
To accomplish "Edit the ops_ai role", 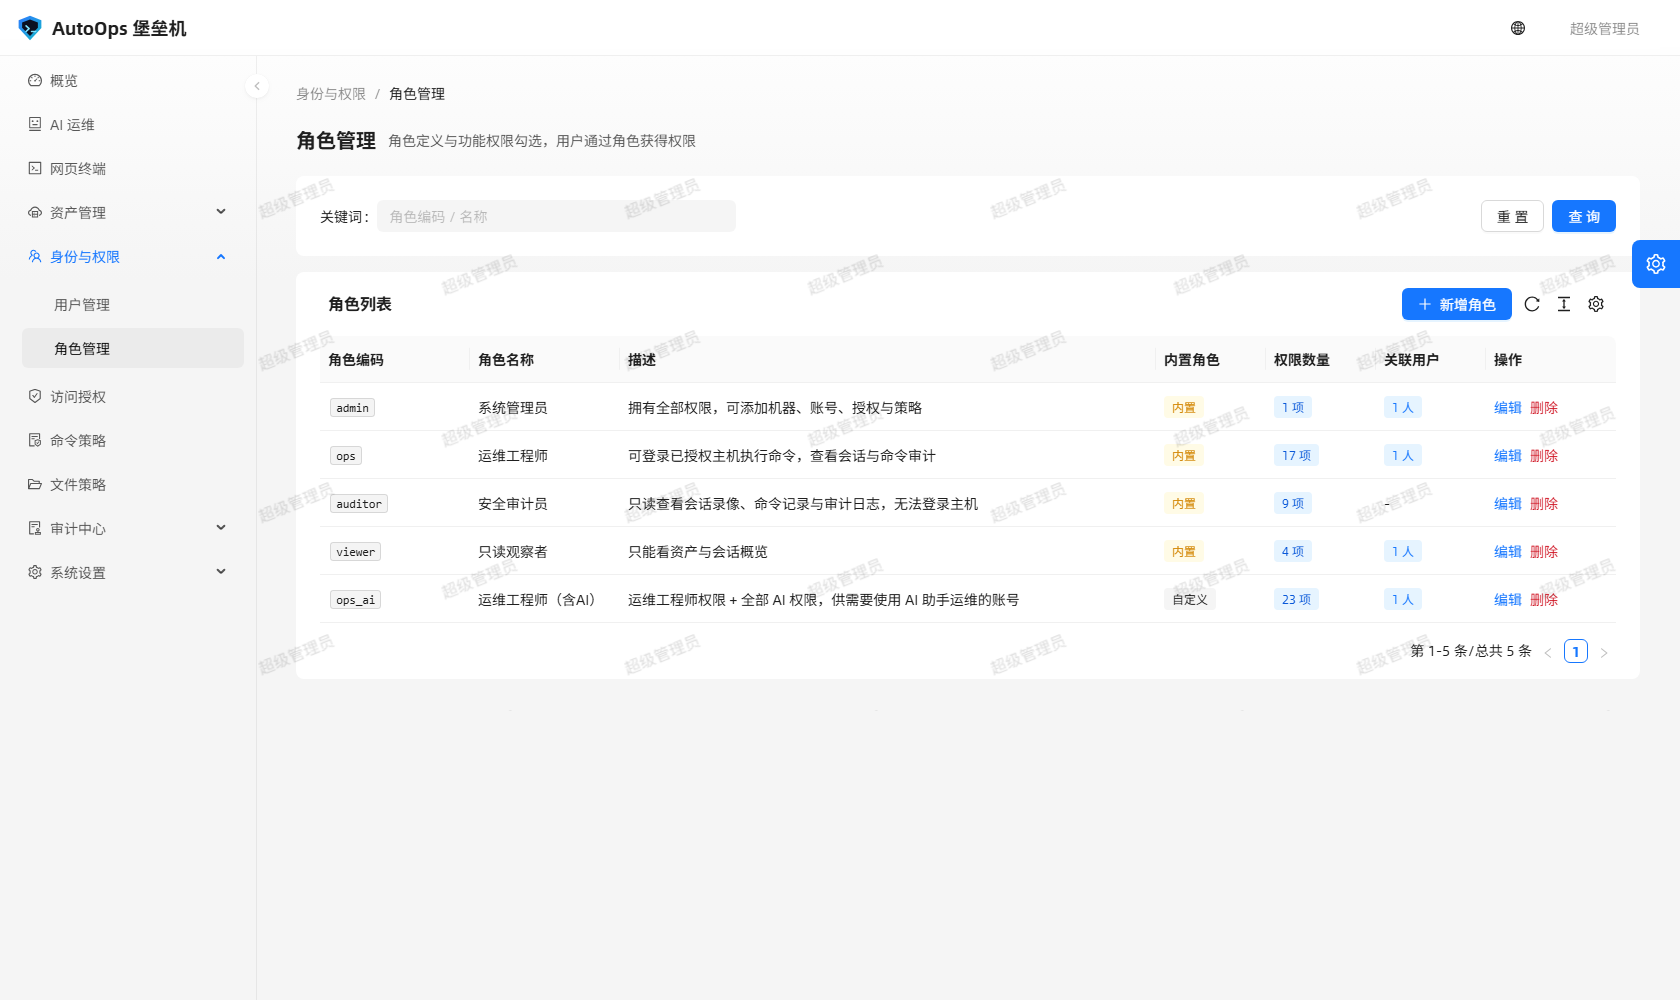I will [x=1508, y=600].
